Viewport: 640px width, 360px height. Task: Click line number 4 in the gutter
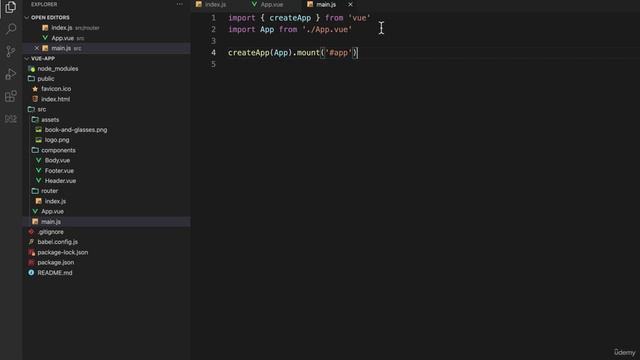213,53
